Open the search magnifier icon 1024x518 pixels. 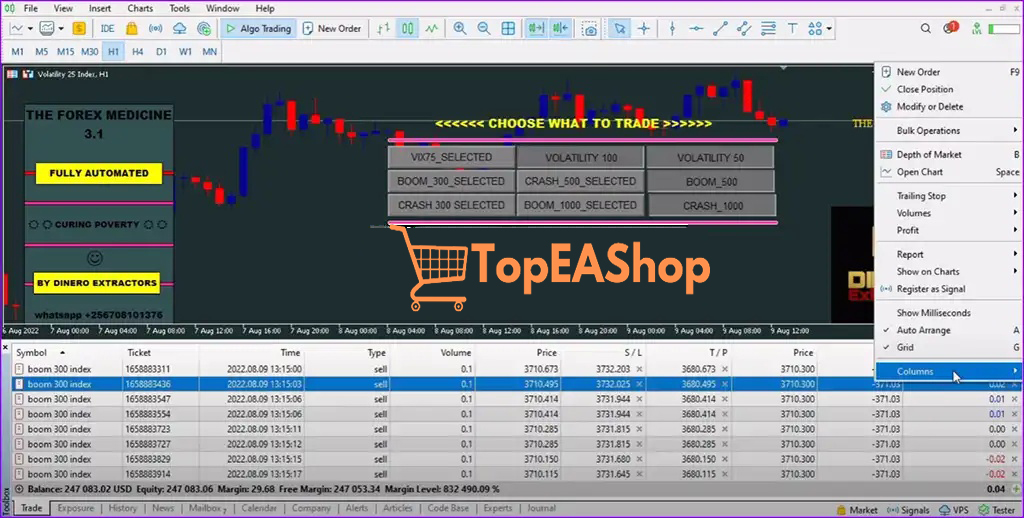click(925, 29)
